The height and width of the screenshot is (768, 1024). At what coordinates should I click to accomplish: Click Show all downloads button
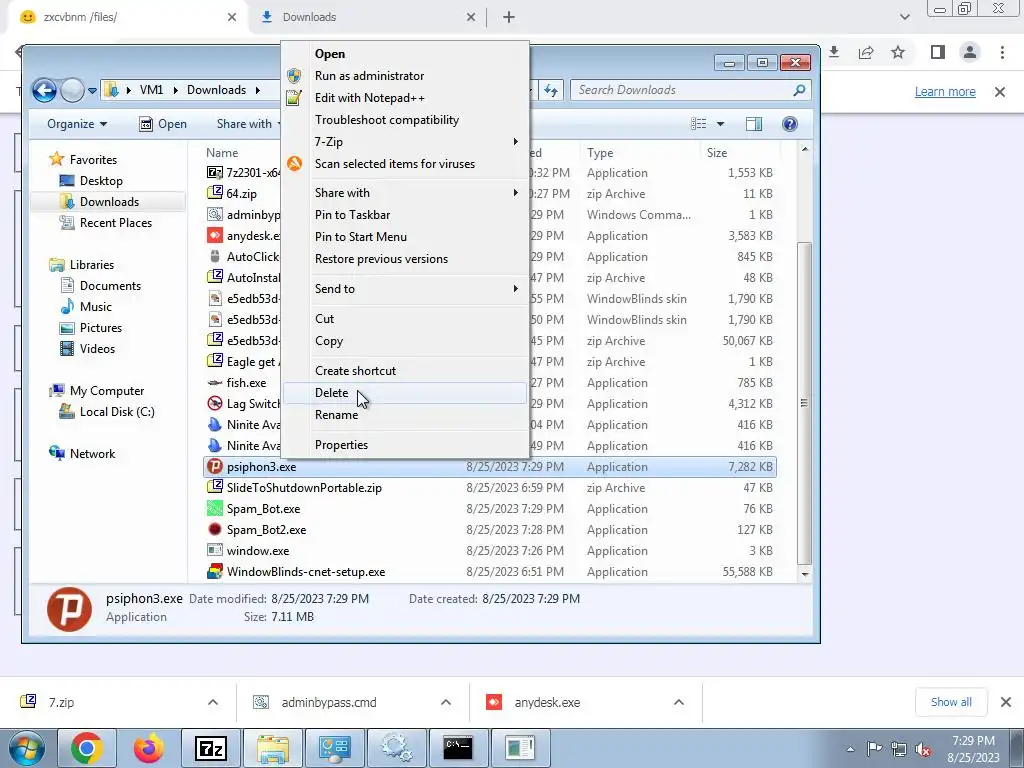[951, 702]
